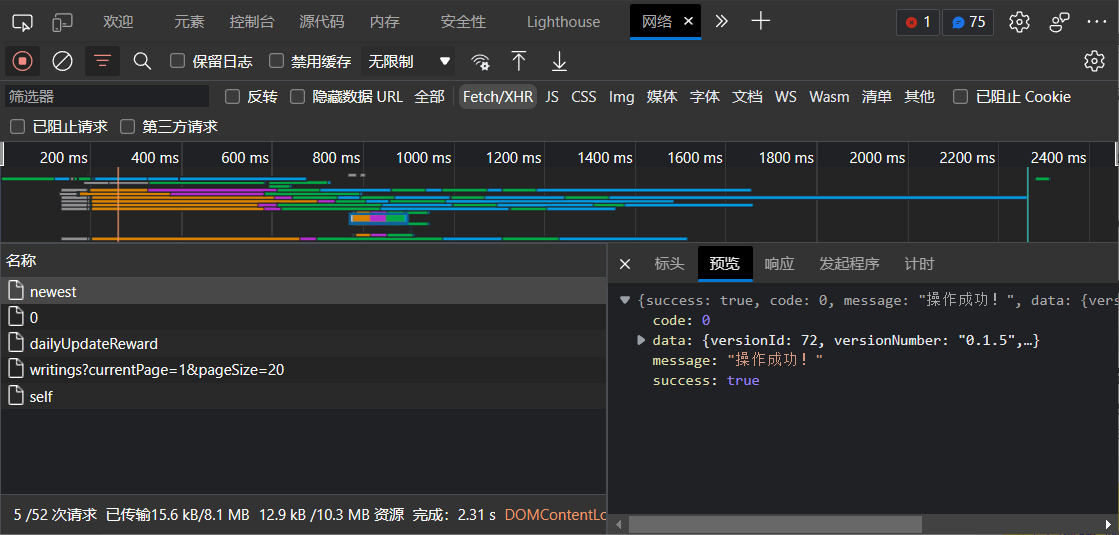
Task: Filter by CSS requests
Action: [584, 96]
